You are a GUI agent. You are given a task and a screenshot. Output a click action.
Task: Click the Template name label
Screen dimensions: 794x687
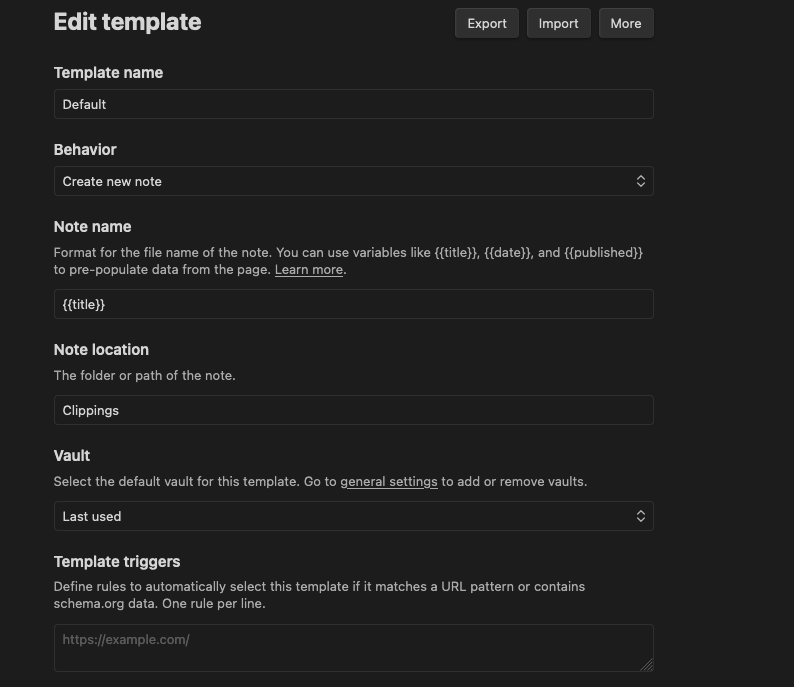(108, 73)
